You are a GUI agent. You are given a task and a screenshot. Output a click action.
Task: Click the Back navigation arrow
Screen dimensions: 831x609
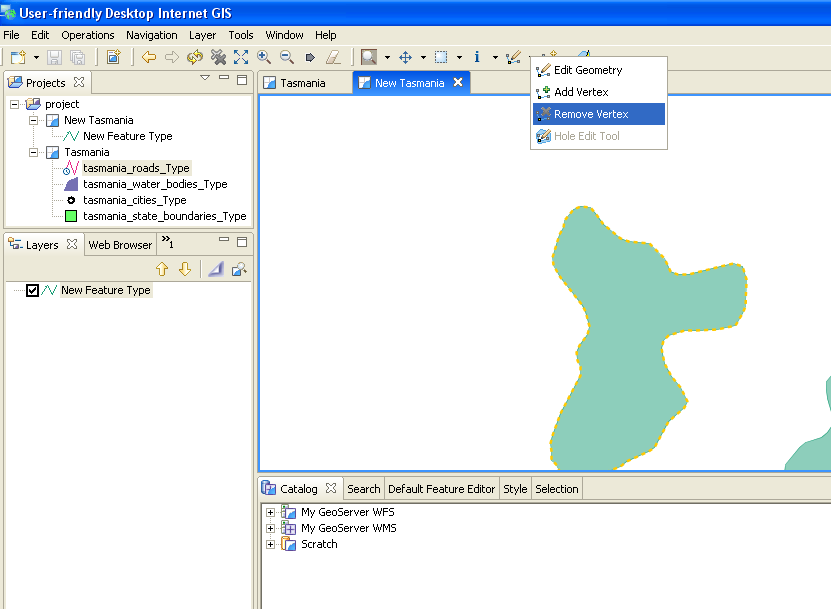(x=149, y=57)
